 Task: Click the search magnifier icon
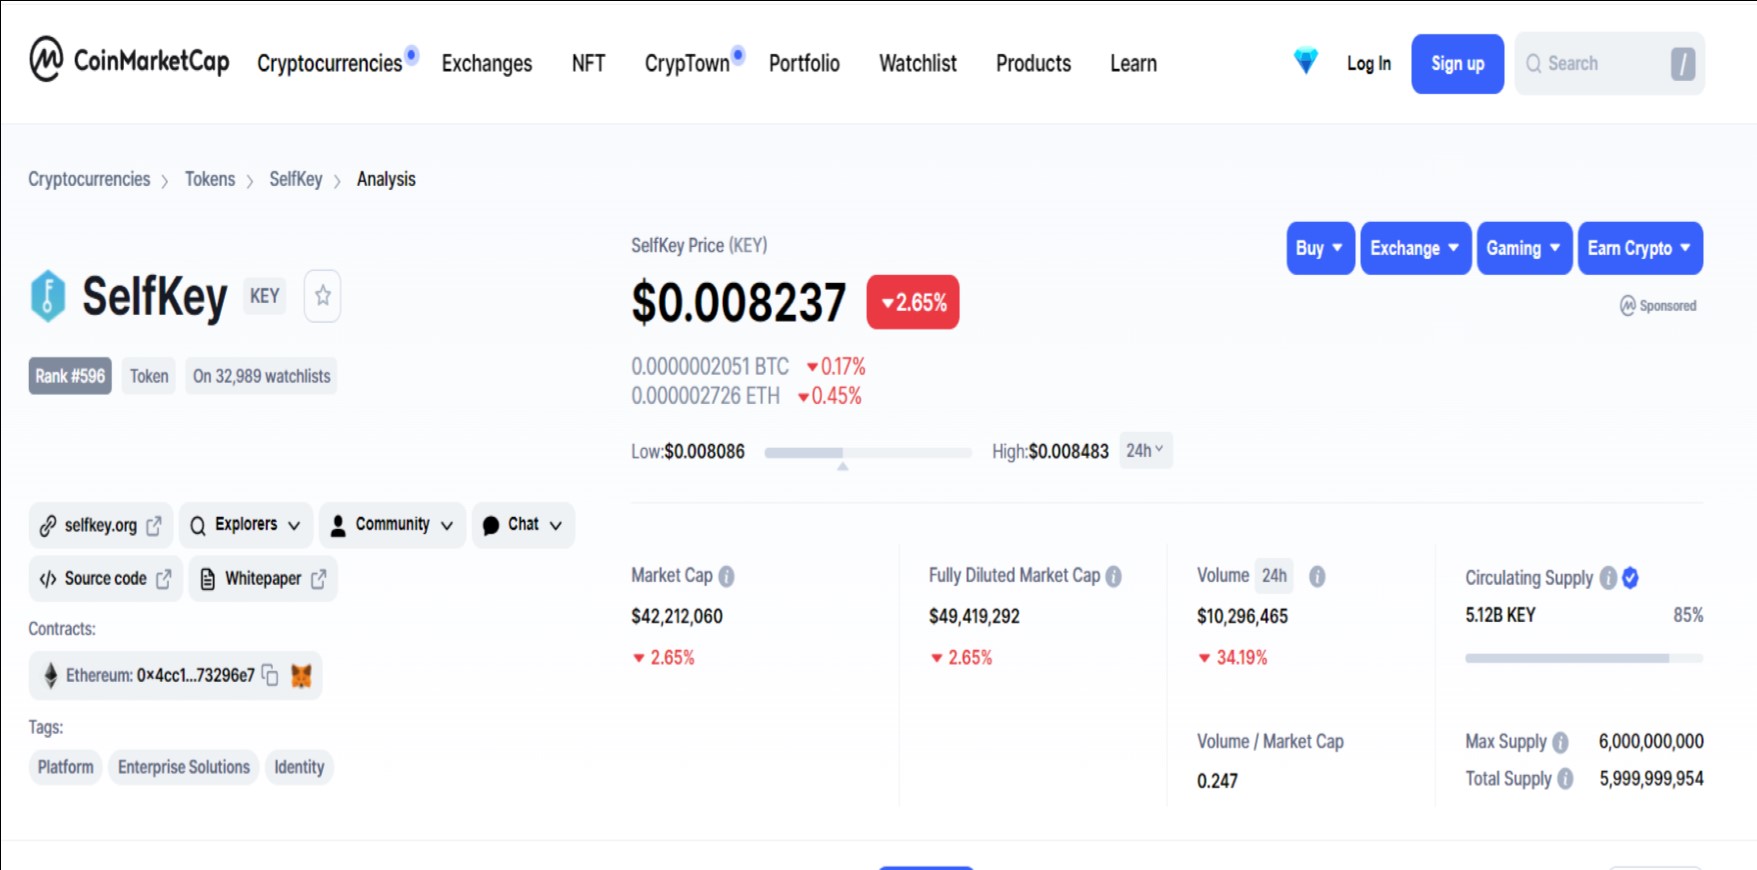pyautogui.click(x=1533, y=64)
